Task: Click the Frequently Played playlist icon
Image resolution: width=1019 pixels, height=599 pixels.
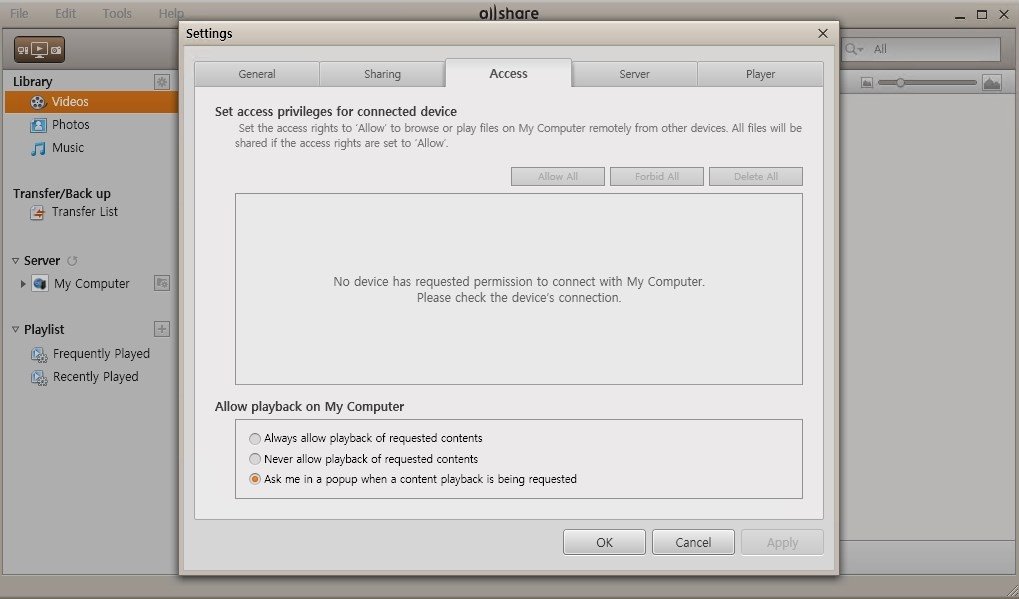Action: (39, 355)
